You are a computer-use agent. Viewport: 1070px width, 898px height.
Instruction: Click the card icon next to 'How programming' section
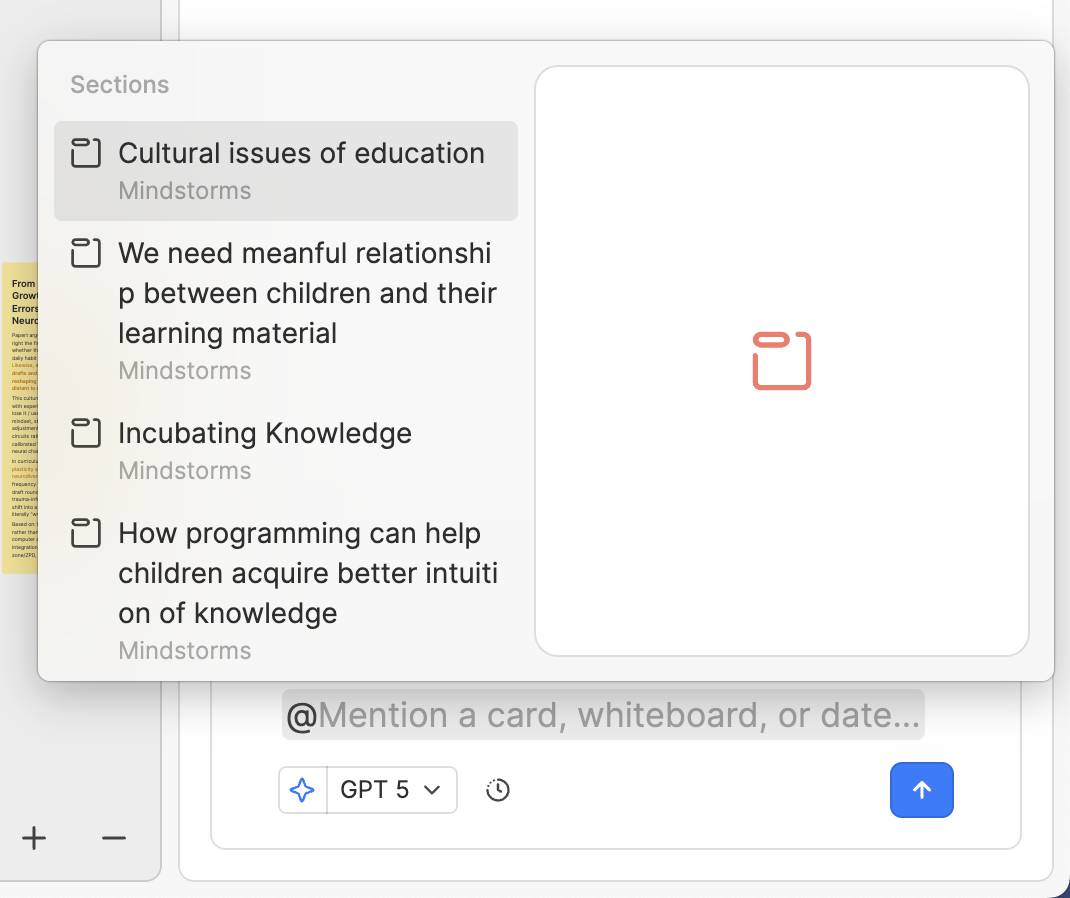tap(86, 533)
